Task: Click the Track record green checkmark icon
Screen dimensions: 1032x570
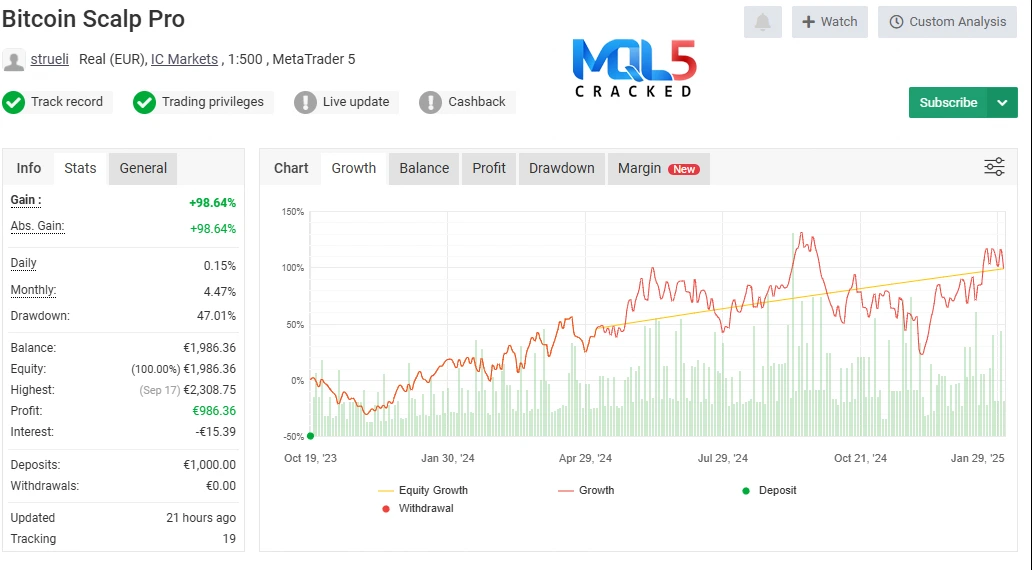Action: pyautogui.click(x=13, y=102)
